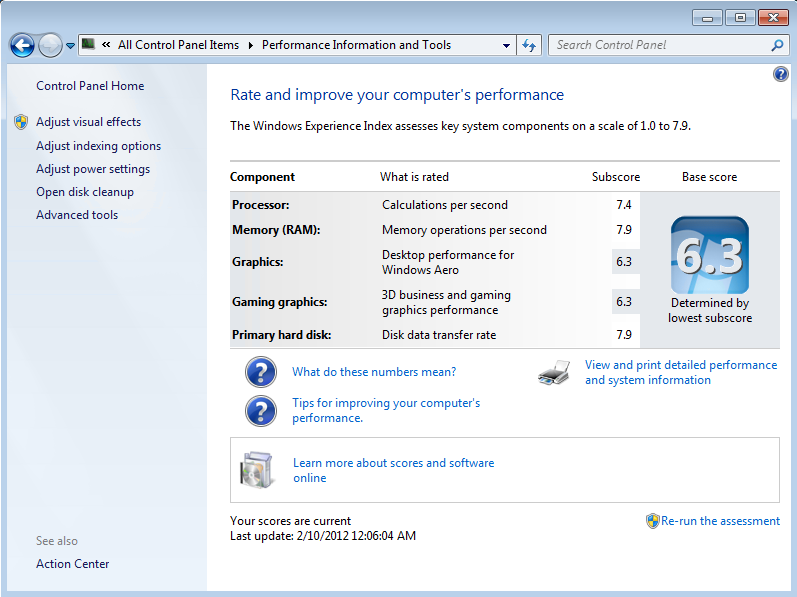Image resolution: width=797 pixels, height=597 pixels.
Task: Close the Performance Information window
Action: 773,18
